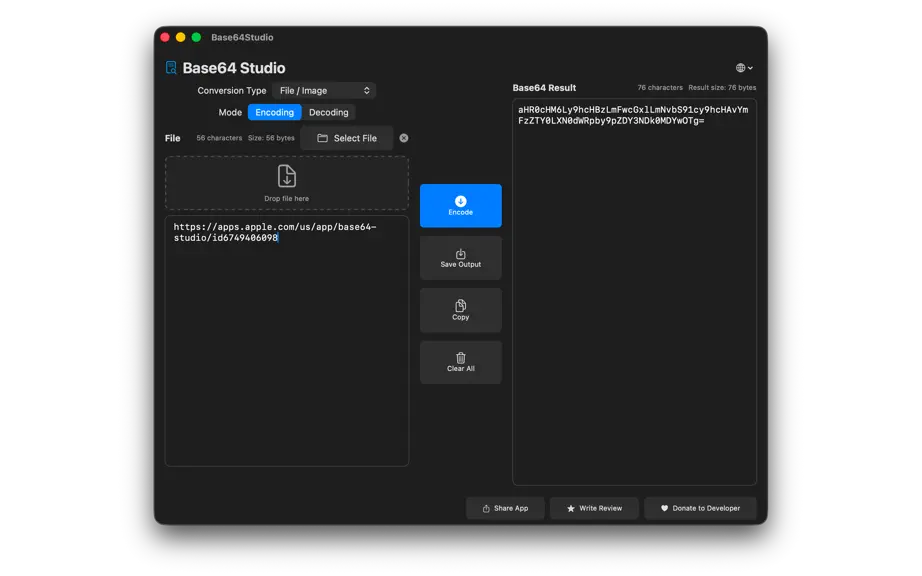Click the Save Output button
This screenshot has height=576, width=922.
click(x=460, y=258)
